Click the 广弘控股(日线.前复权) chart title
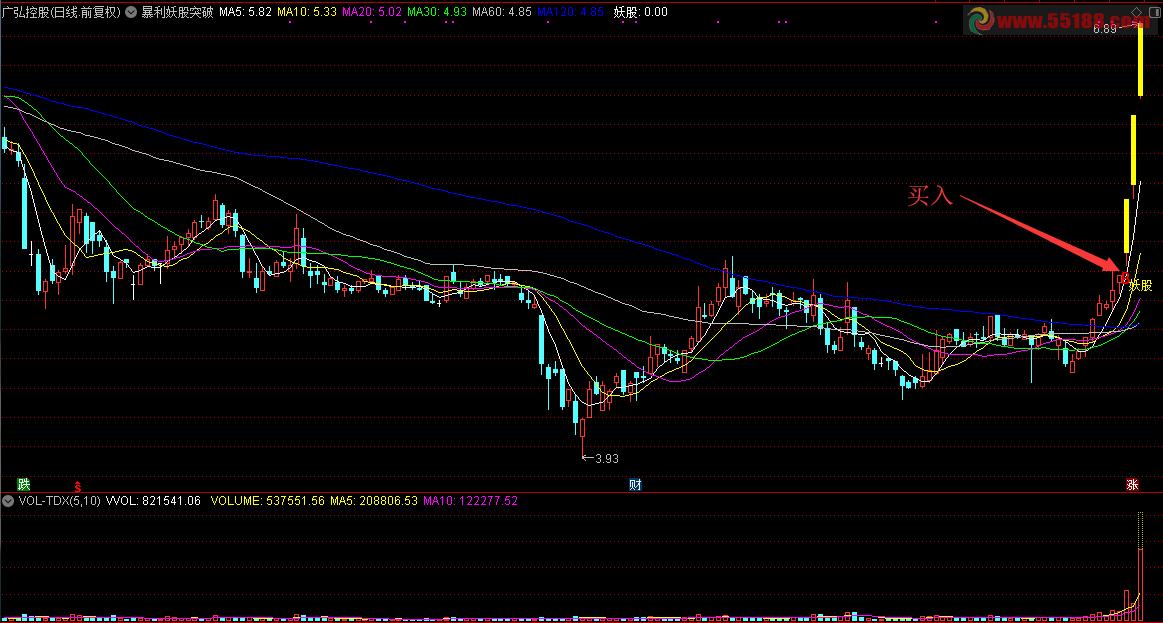Viewport: 1163px width, 623px height. (61, 13)
